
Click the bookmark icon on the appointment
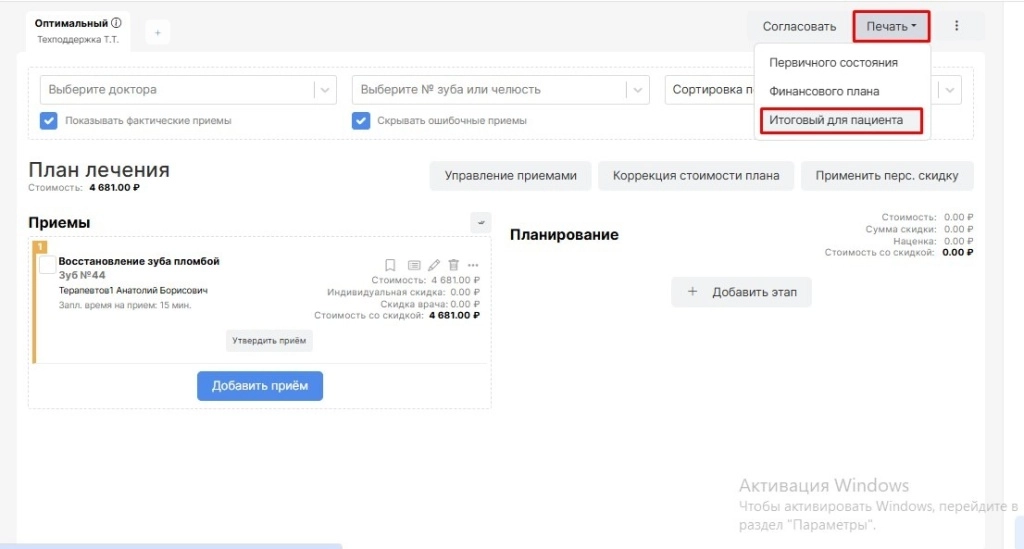[x=390, y=265]
